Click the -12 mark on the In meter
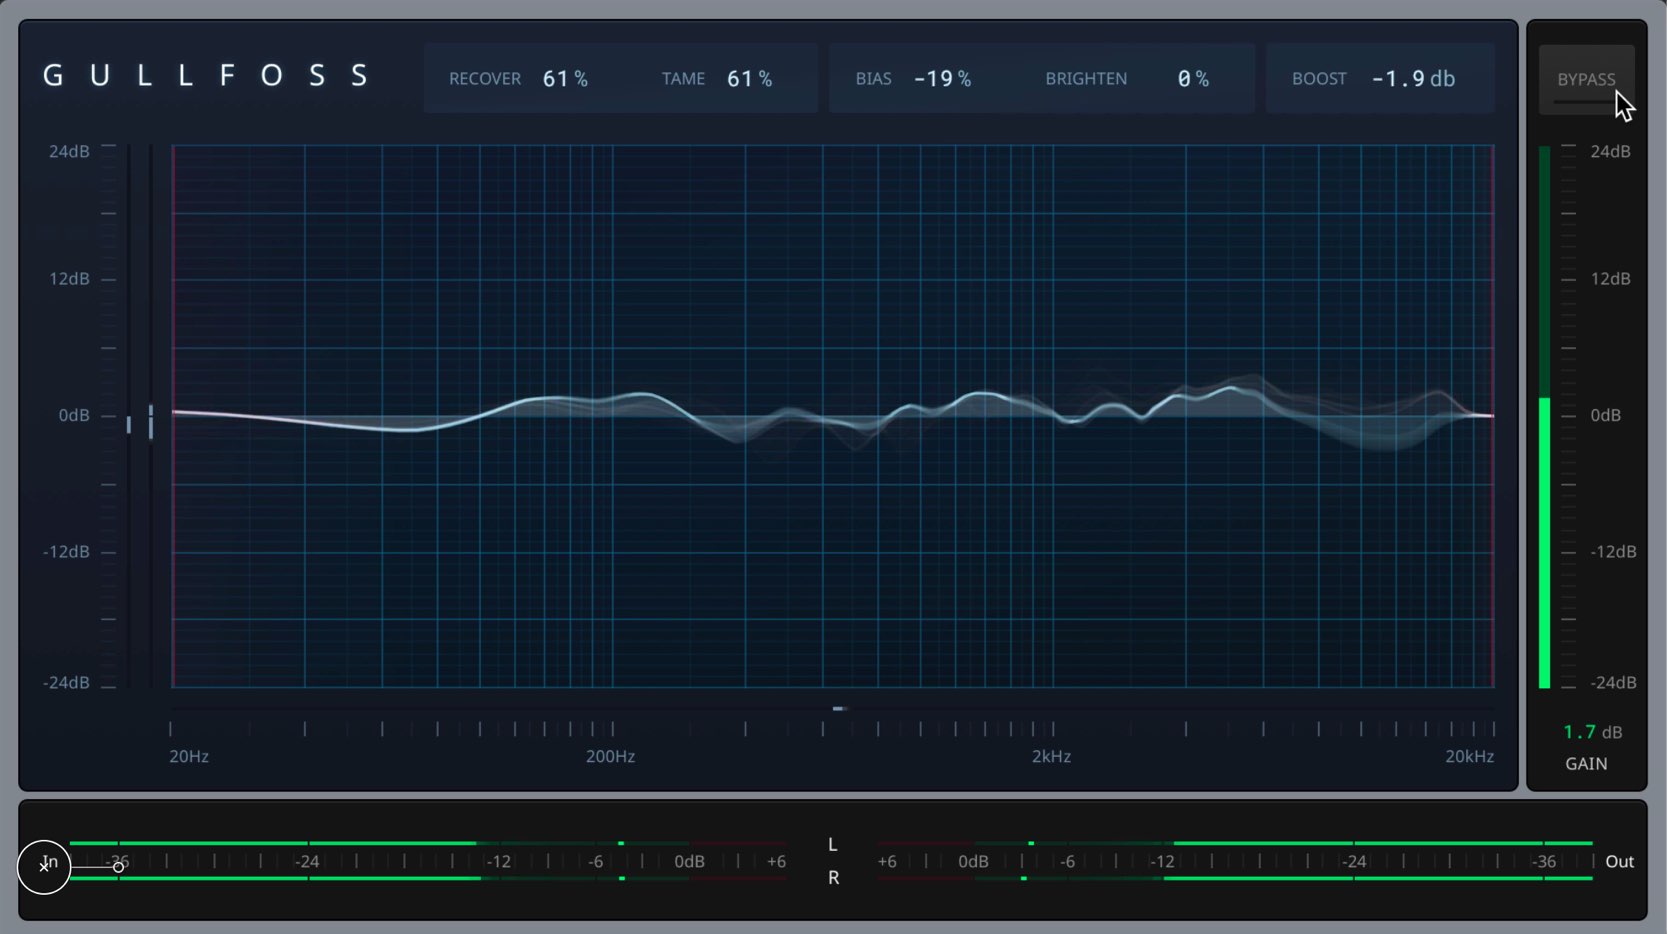 coord(498,862)
